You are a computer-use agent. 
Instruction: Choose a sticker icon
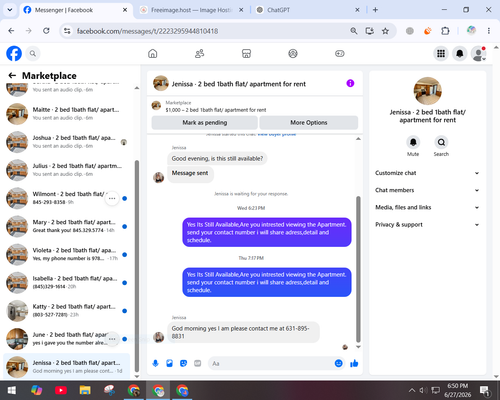click(x=183, y=363)
